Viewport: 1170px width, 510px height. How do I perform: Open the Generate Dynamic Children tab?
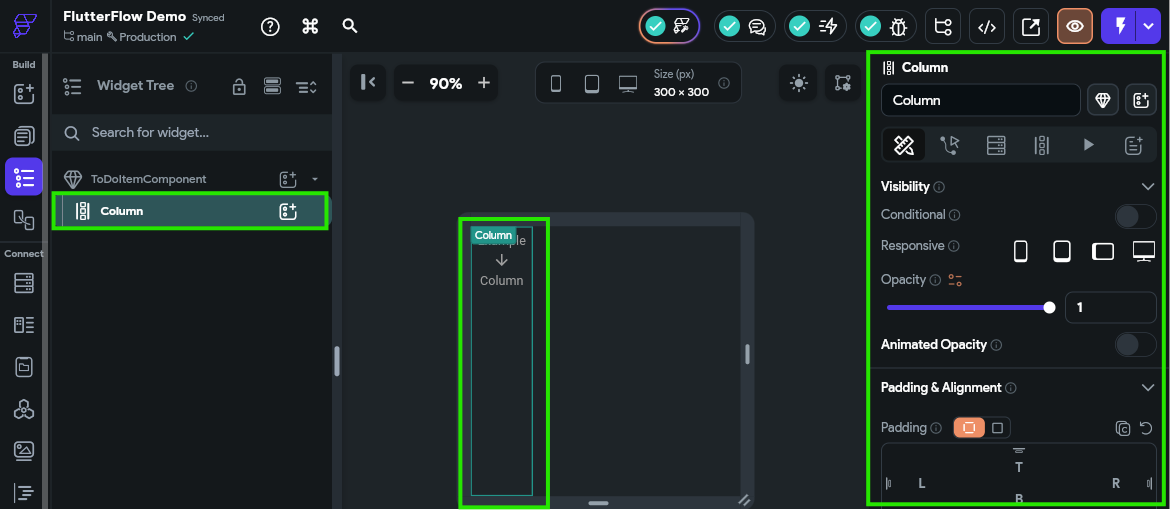click(1042, 145)
